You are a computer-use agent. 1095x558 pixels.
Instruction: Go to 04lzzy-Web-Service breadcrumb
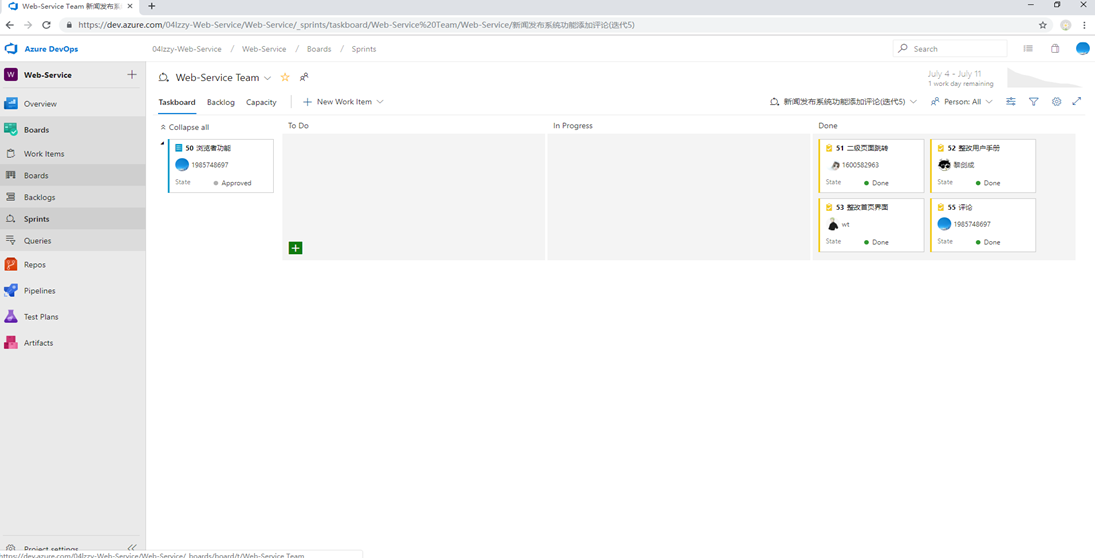[x=186, y=49]
